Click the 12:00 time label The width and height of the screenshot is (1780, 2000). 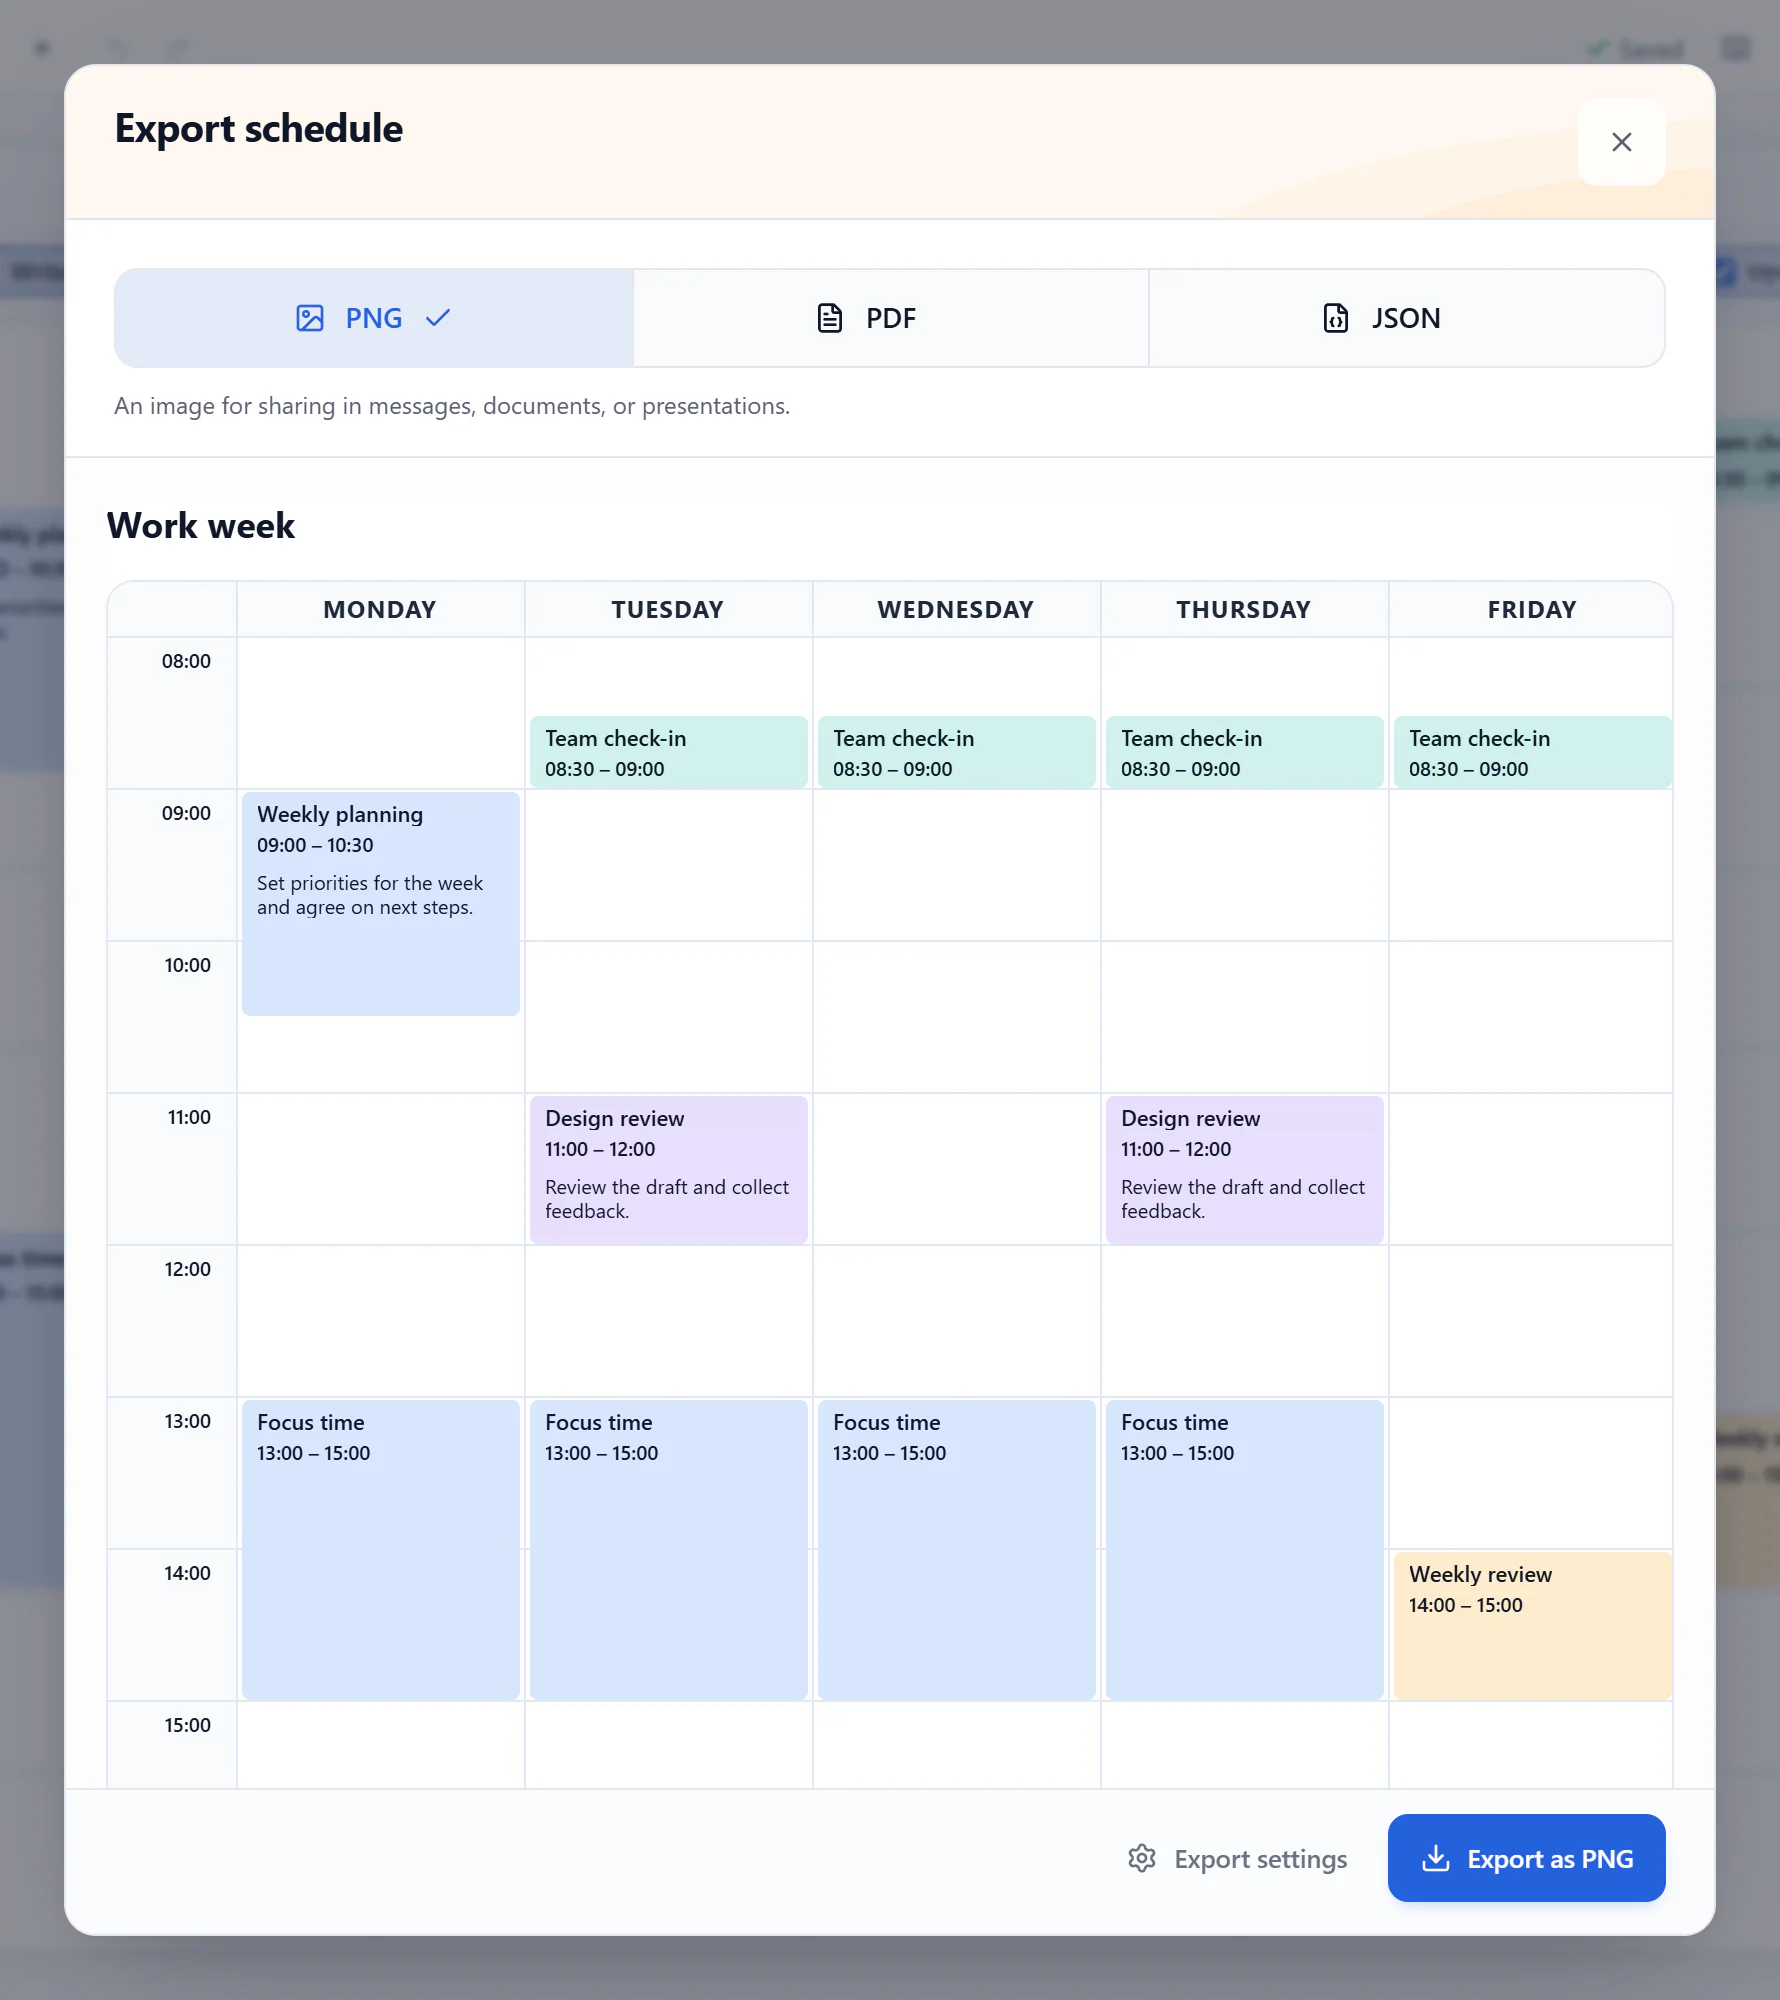tap(187, 1269)
